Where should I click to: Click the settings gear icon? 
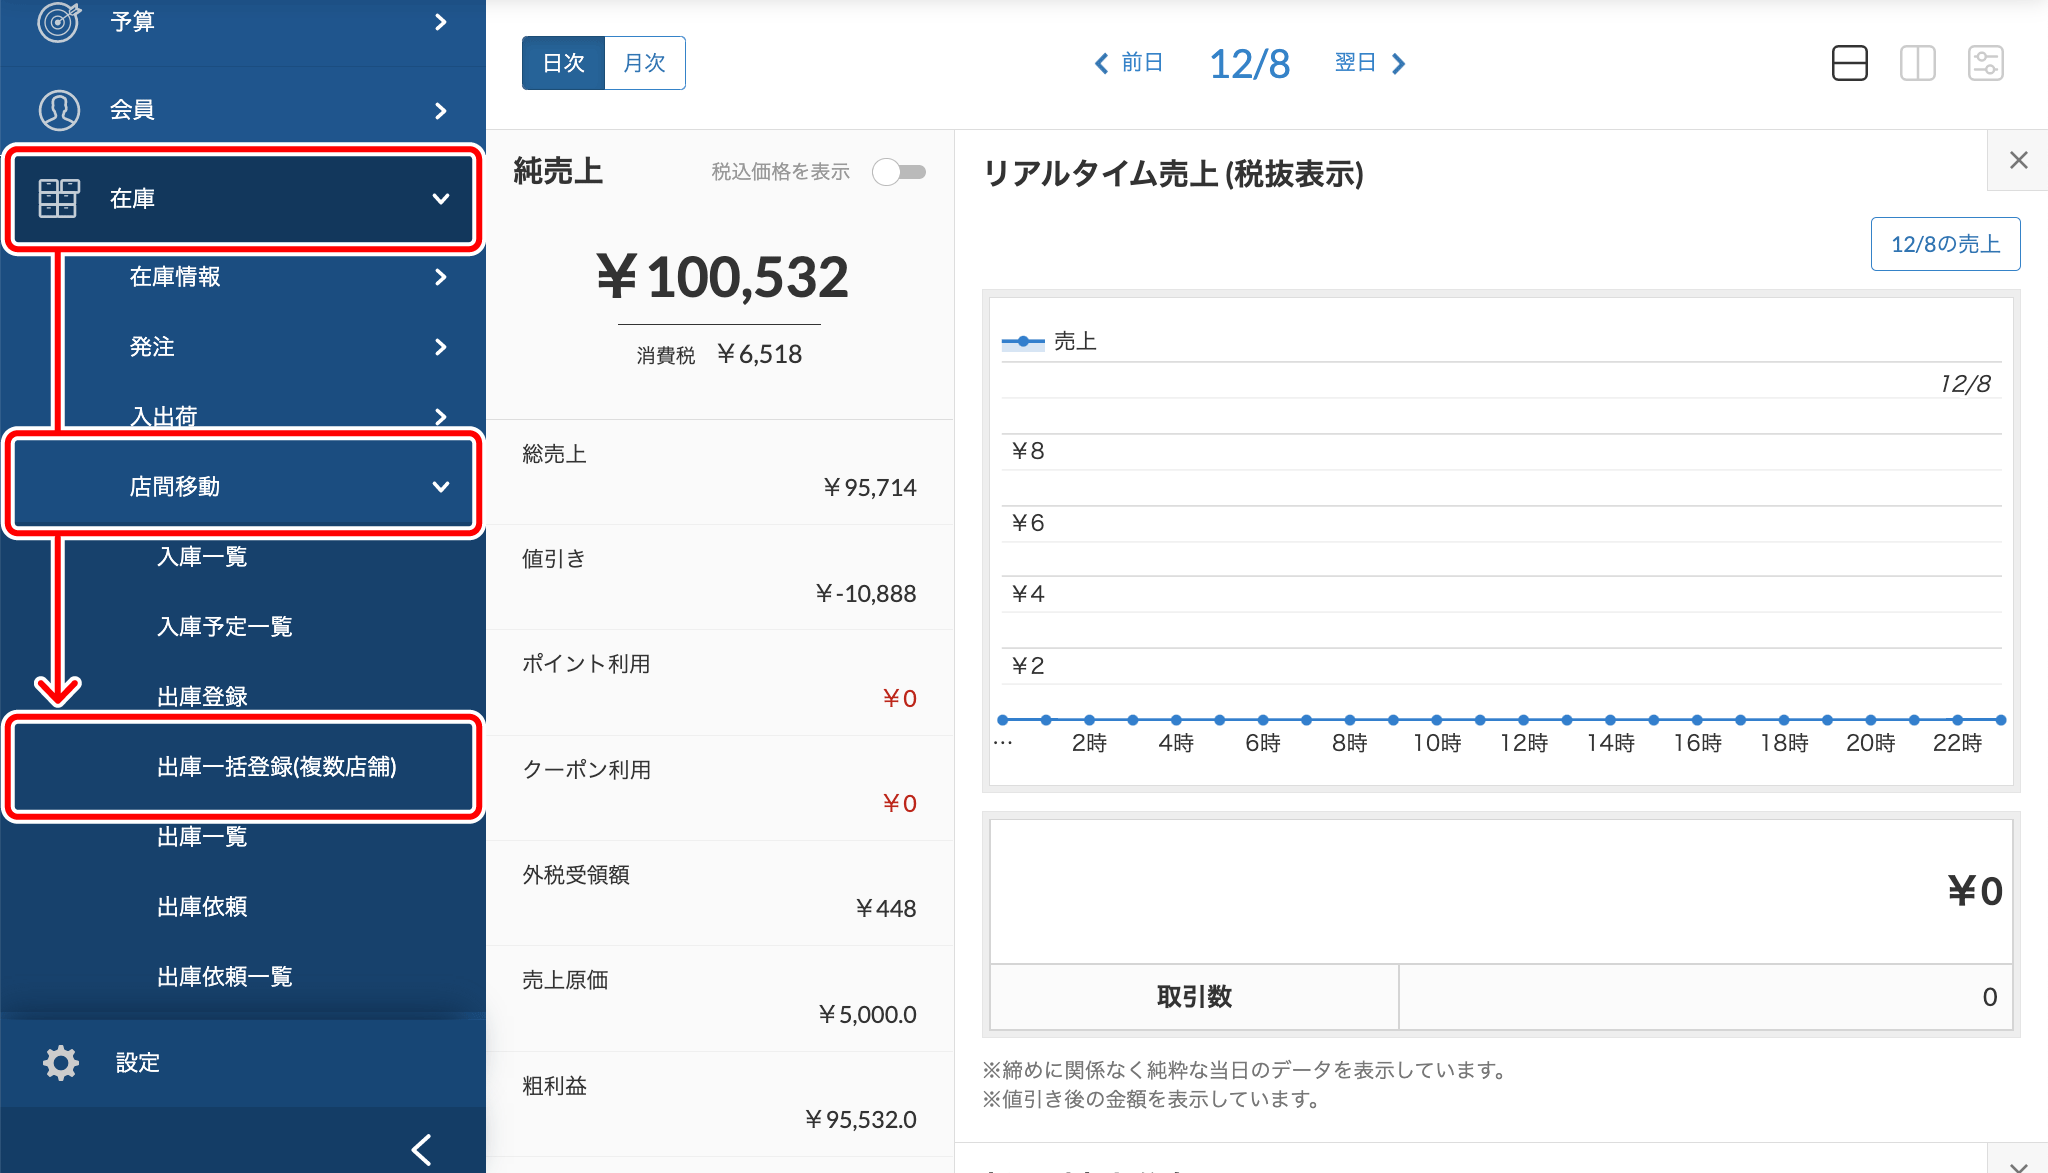click(60, 1062)
